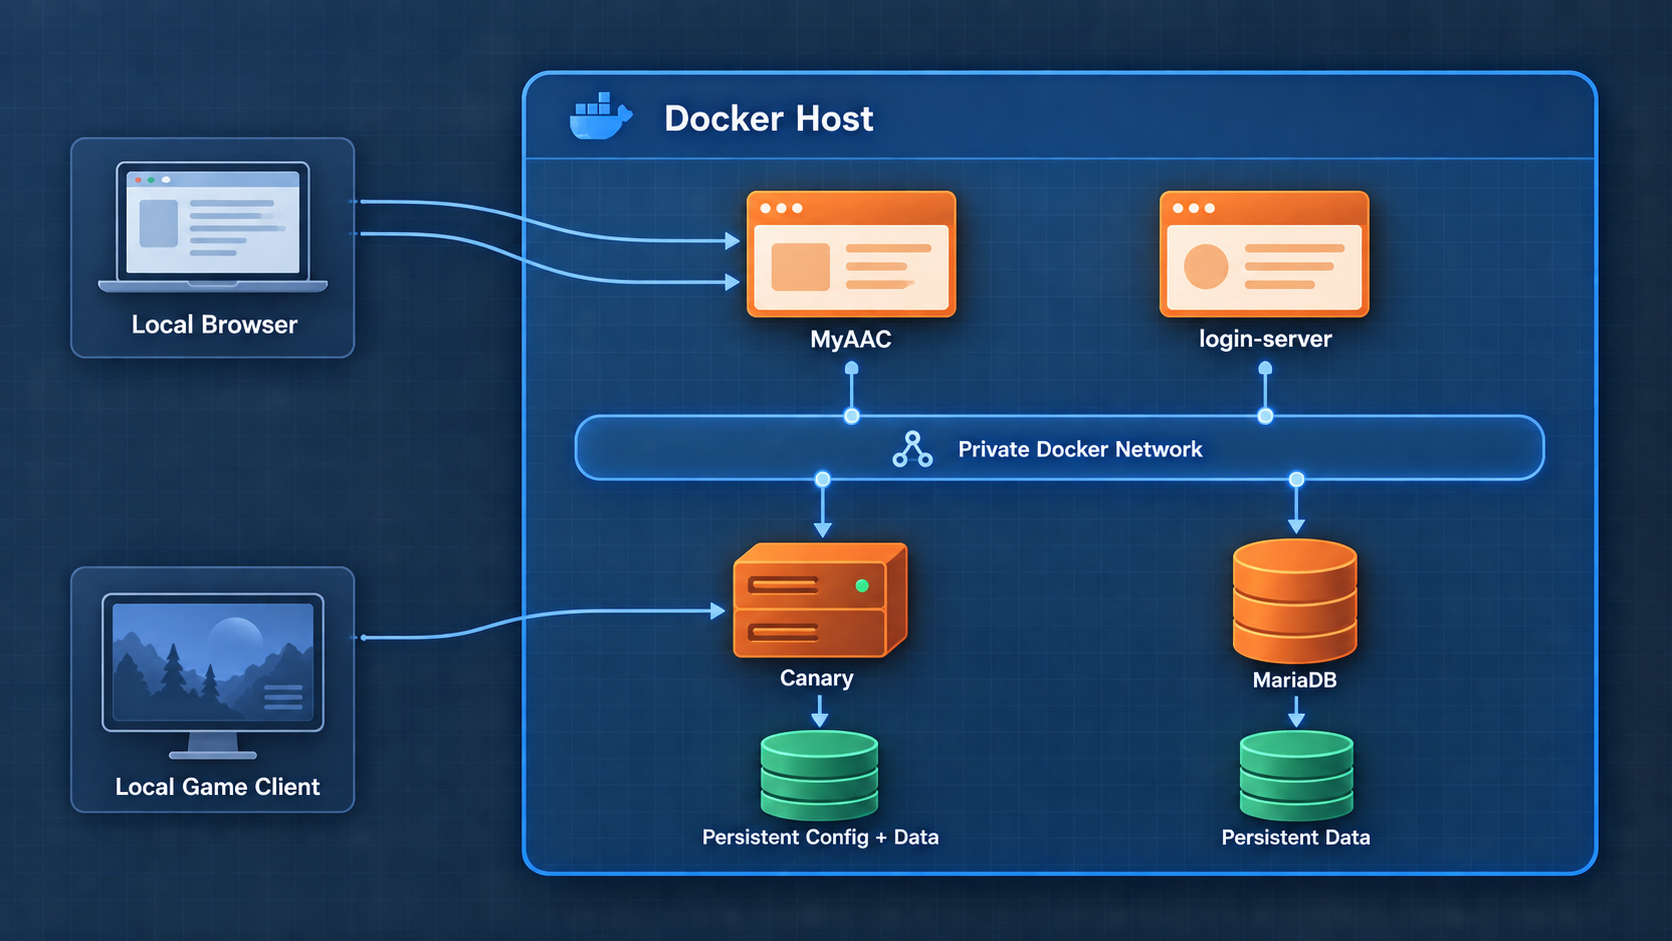Click green Persistent Data volume icon under MariaDB
This screenshot has width=1672, height=941.
pyautogui.click(x=1296, y=775)
